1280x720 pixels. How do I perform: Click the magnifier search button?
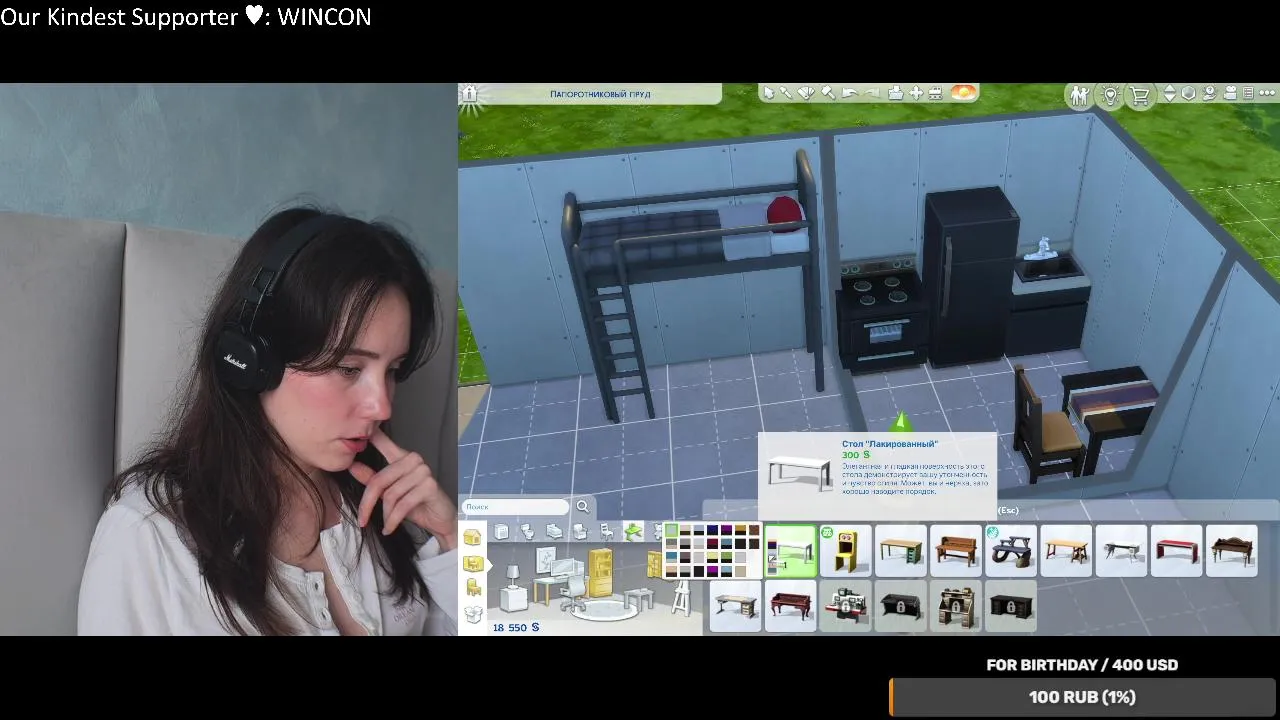583,507
